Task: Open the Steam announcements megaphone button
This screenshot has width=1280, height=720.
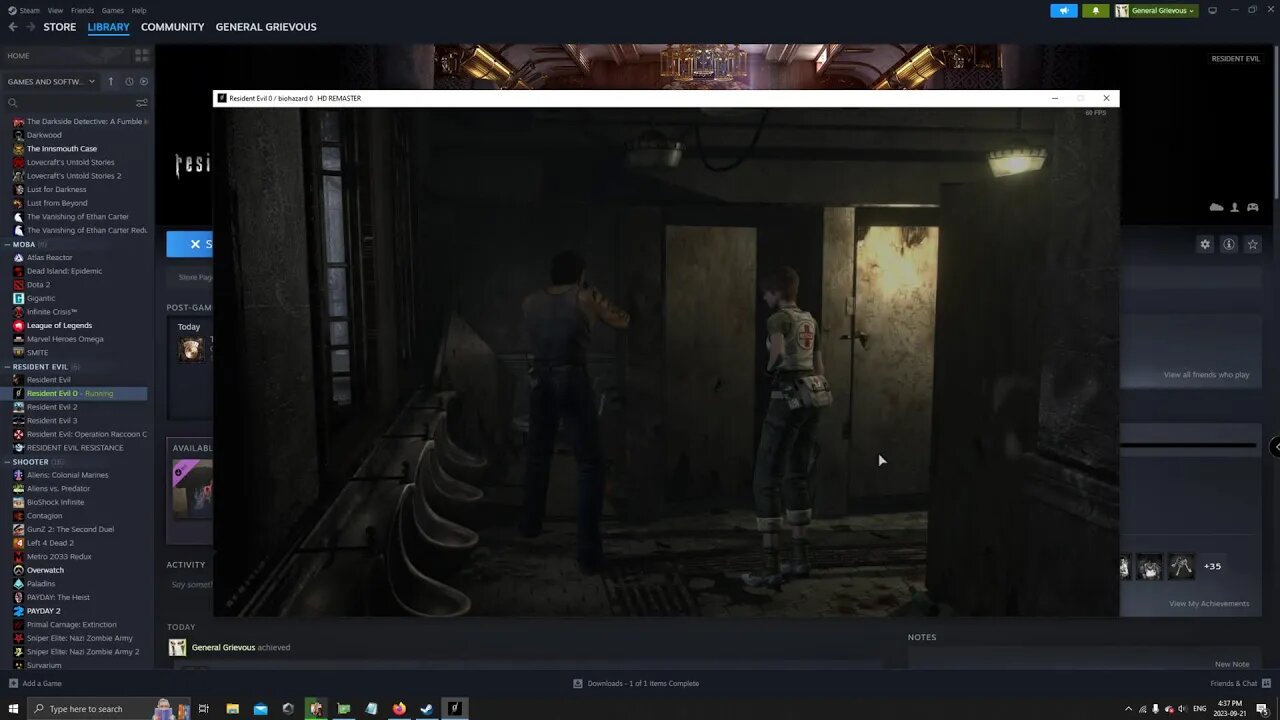Action: click(x=1064, y=10)
